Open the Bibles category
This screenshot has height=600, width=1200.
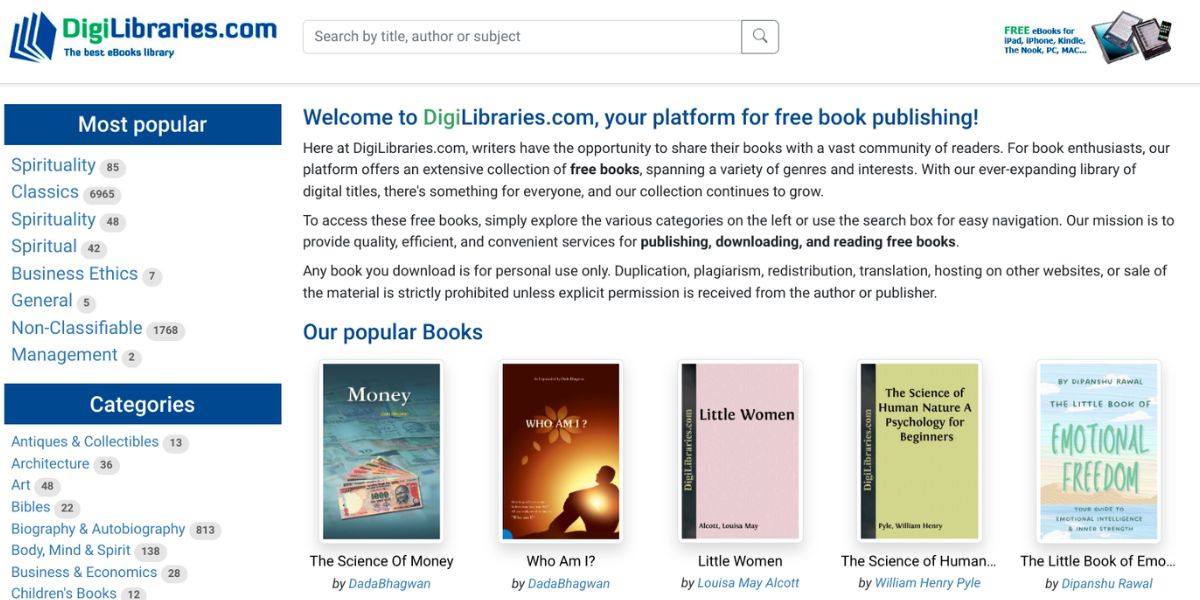(30, 507)
